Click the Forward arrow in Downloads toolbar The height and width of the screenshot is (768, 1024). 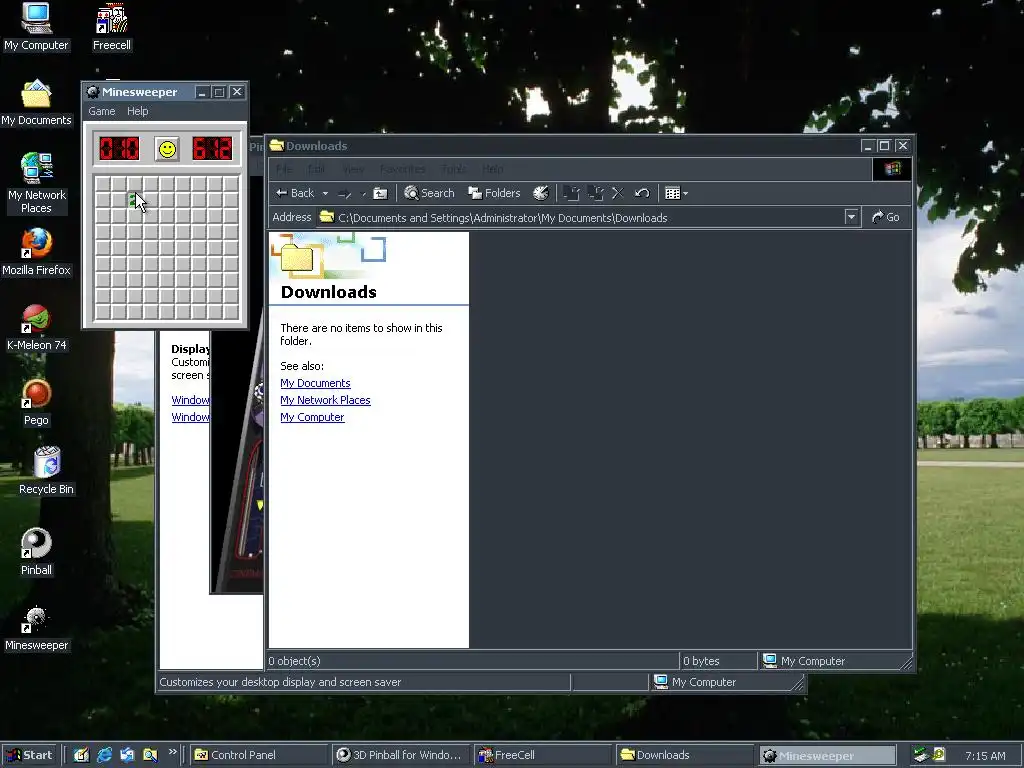pyautogui.click(x=345, y=193)
